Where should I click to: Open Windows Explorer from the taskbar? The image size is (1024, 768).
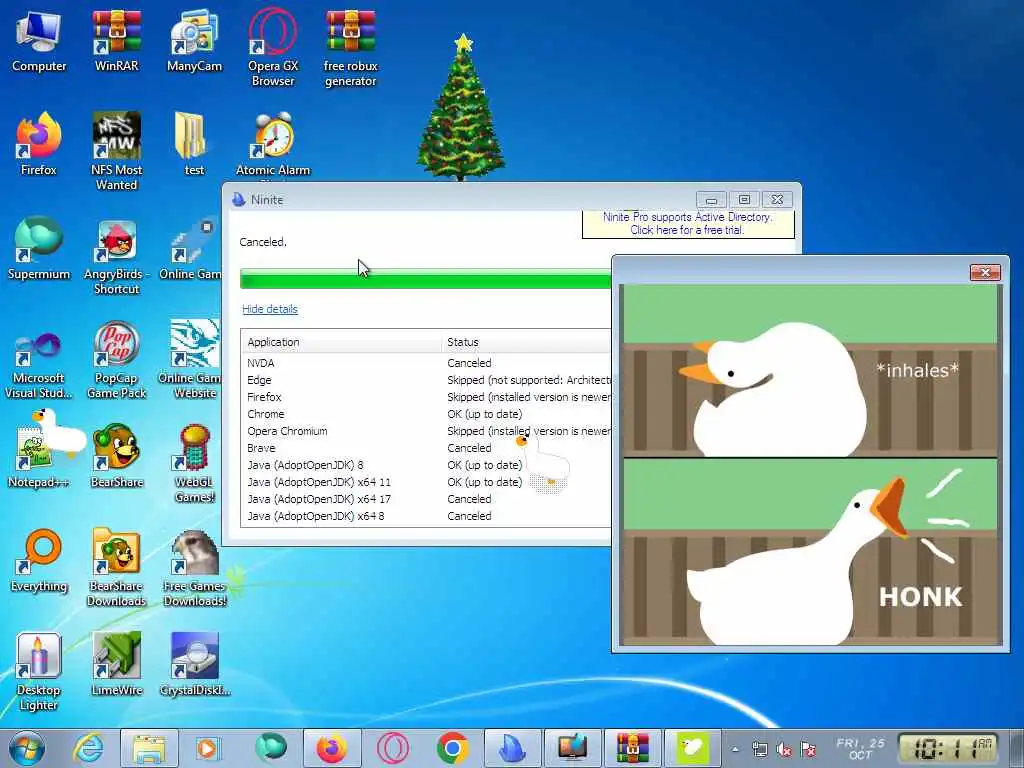click(149, 748)
